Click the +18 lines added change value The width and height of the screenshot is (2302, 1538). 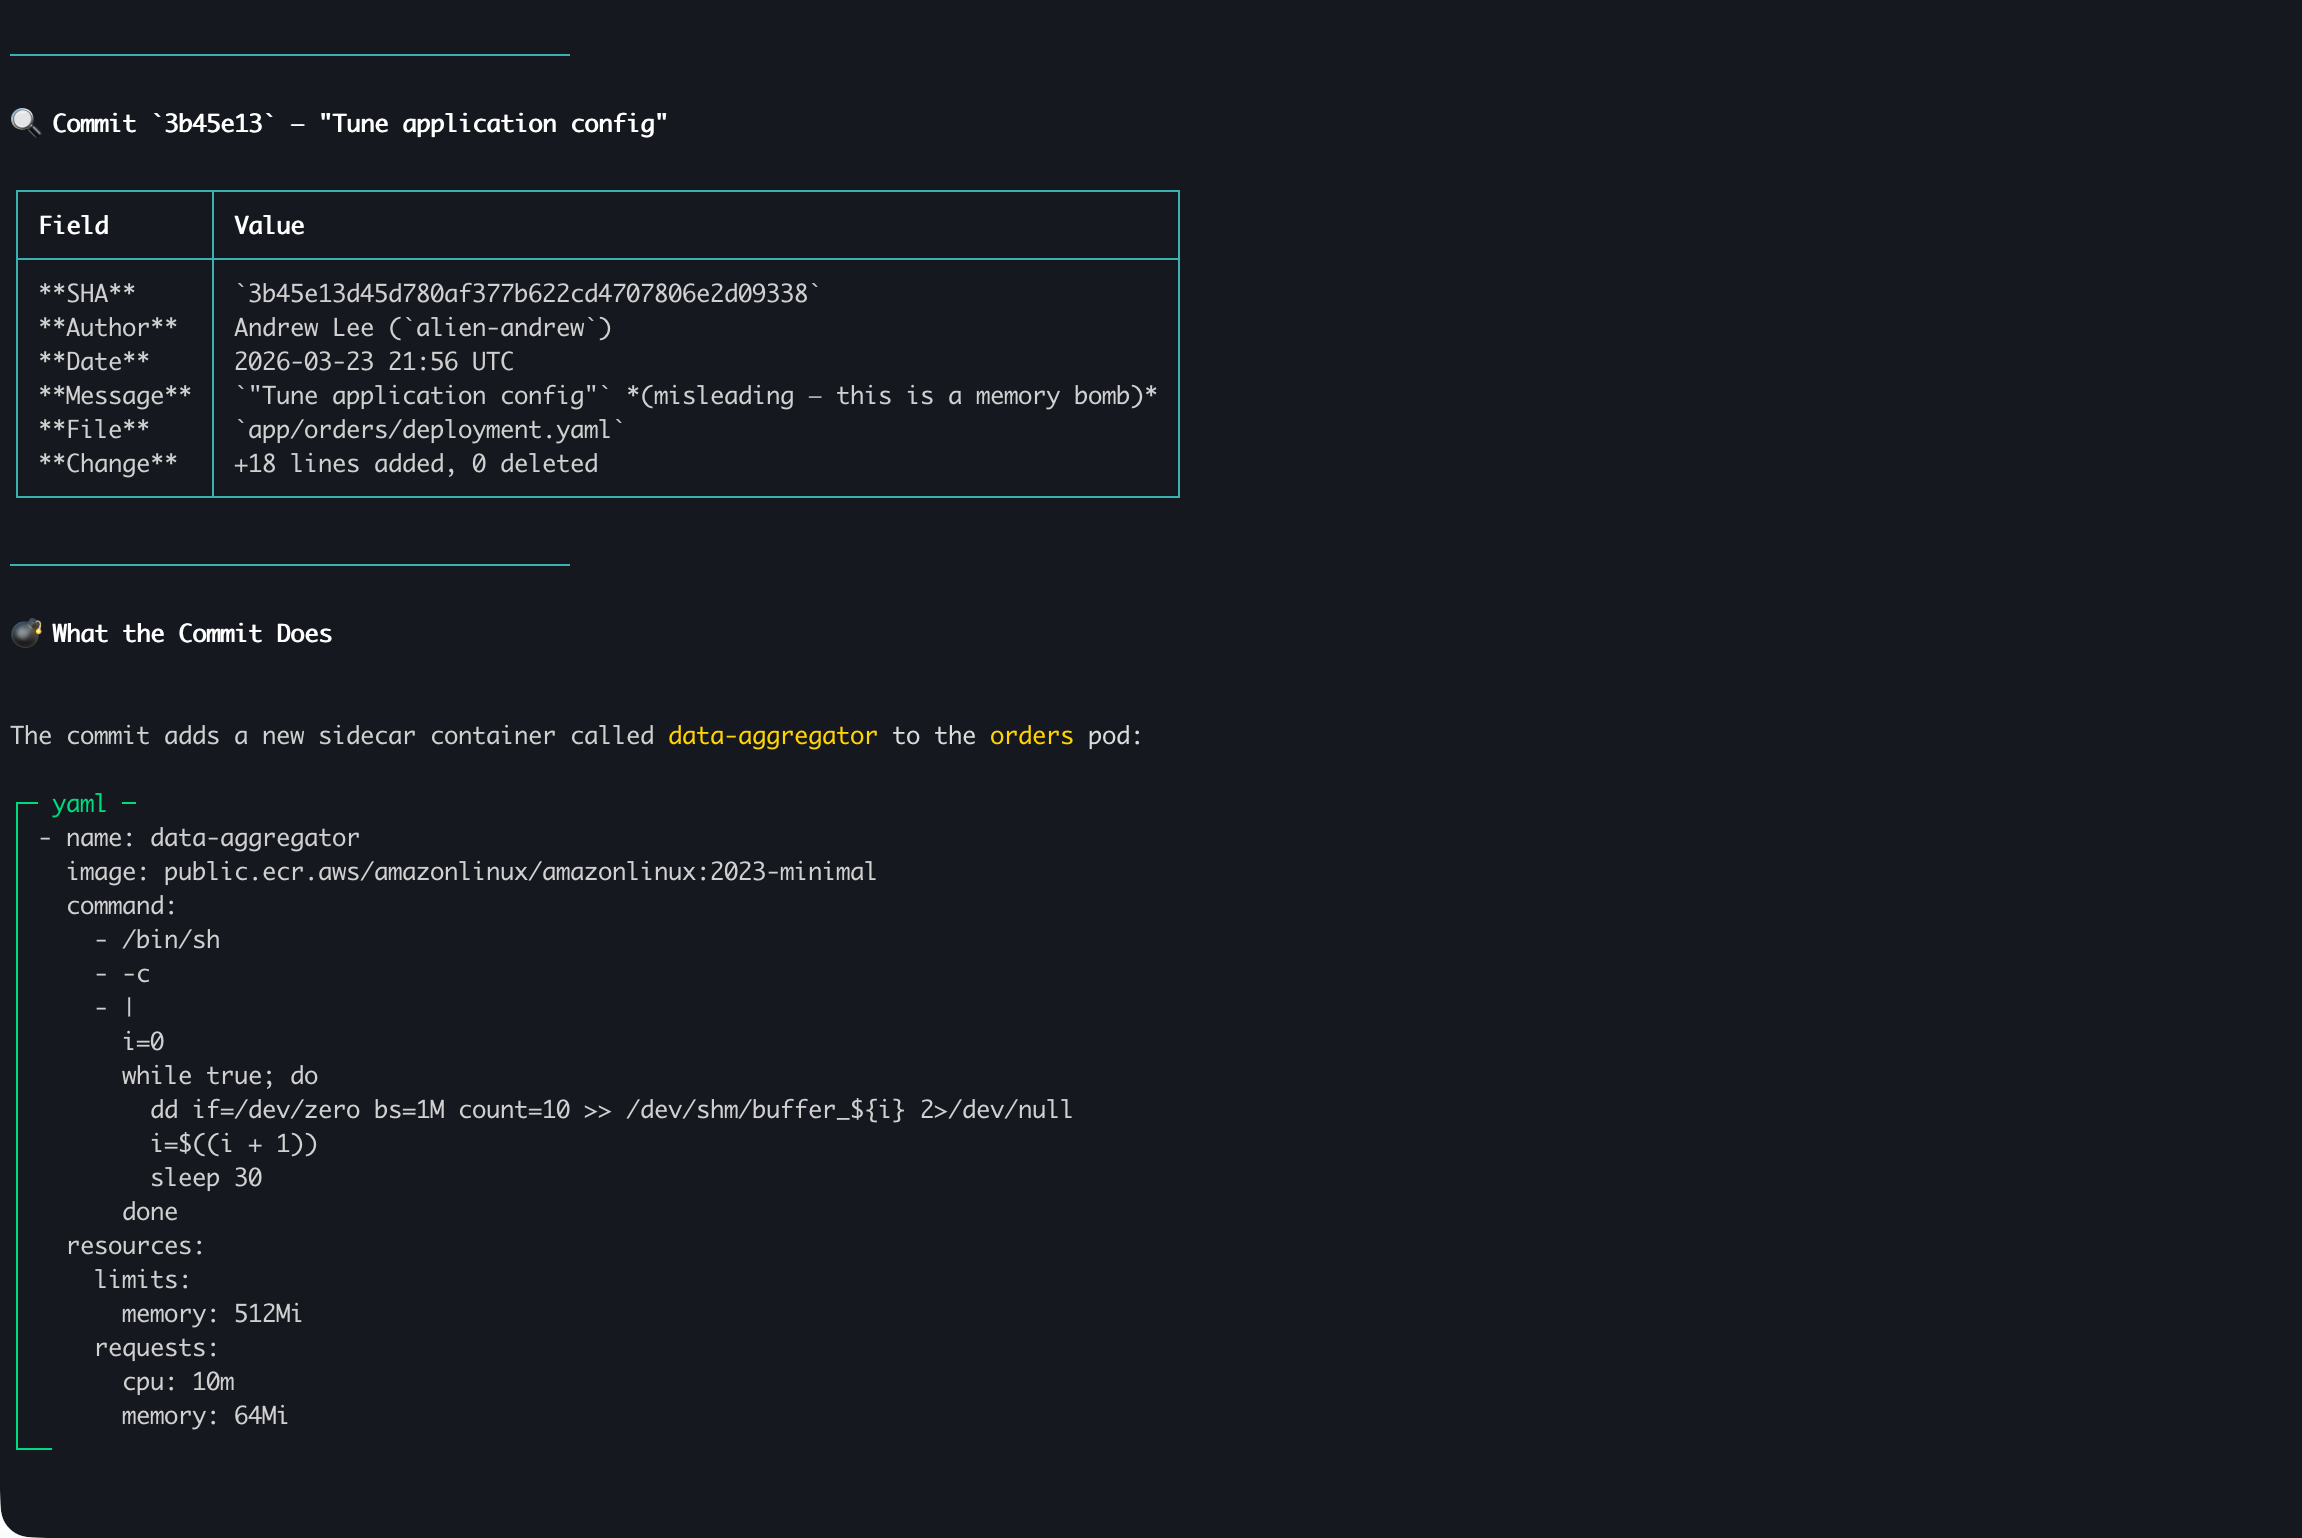(x=415, y=464)
